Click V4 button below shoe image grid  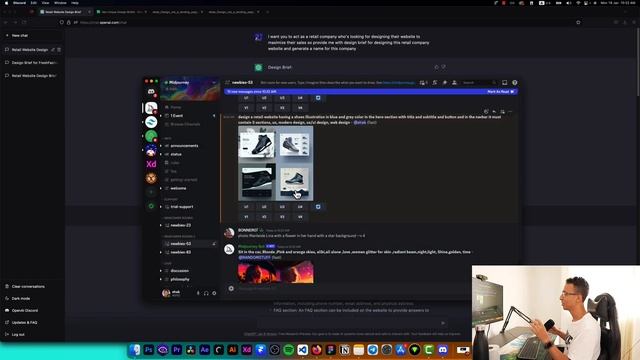coord(300,217)
